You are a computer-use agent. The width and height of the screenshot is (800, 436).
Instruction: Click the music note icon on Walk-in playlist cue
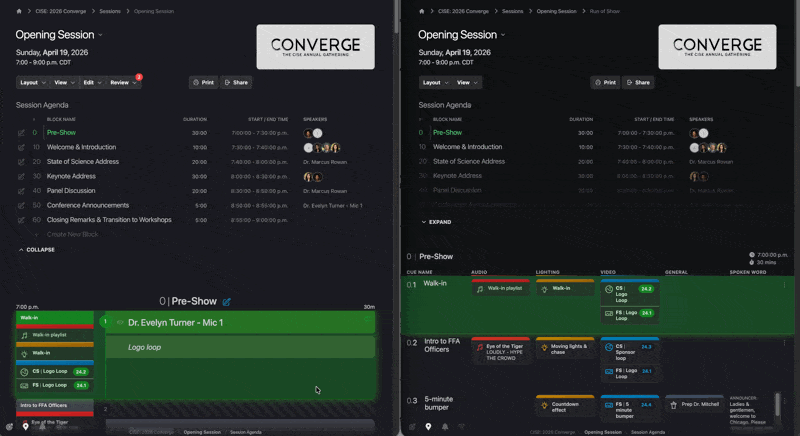click(480, 289)
